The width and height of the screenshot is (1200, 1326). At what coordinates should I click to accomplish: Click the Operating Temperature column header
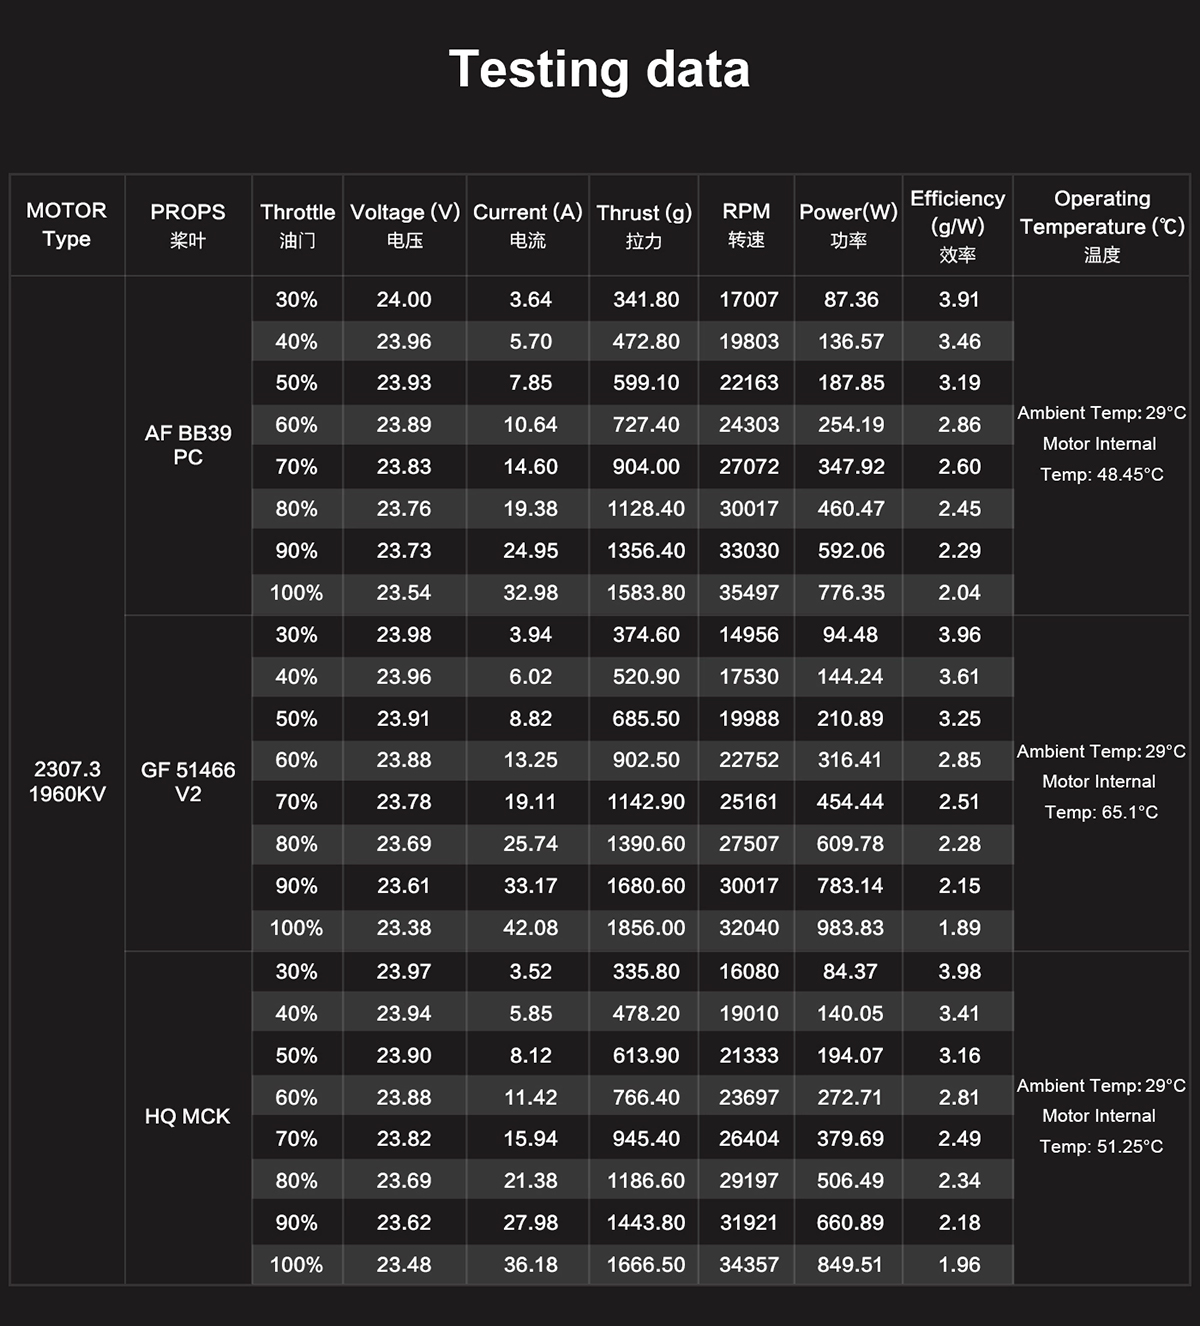tap(1102, 225)
